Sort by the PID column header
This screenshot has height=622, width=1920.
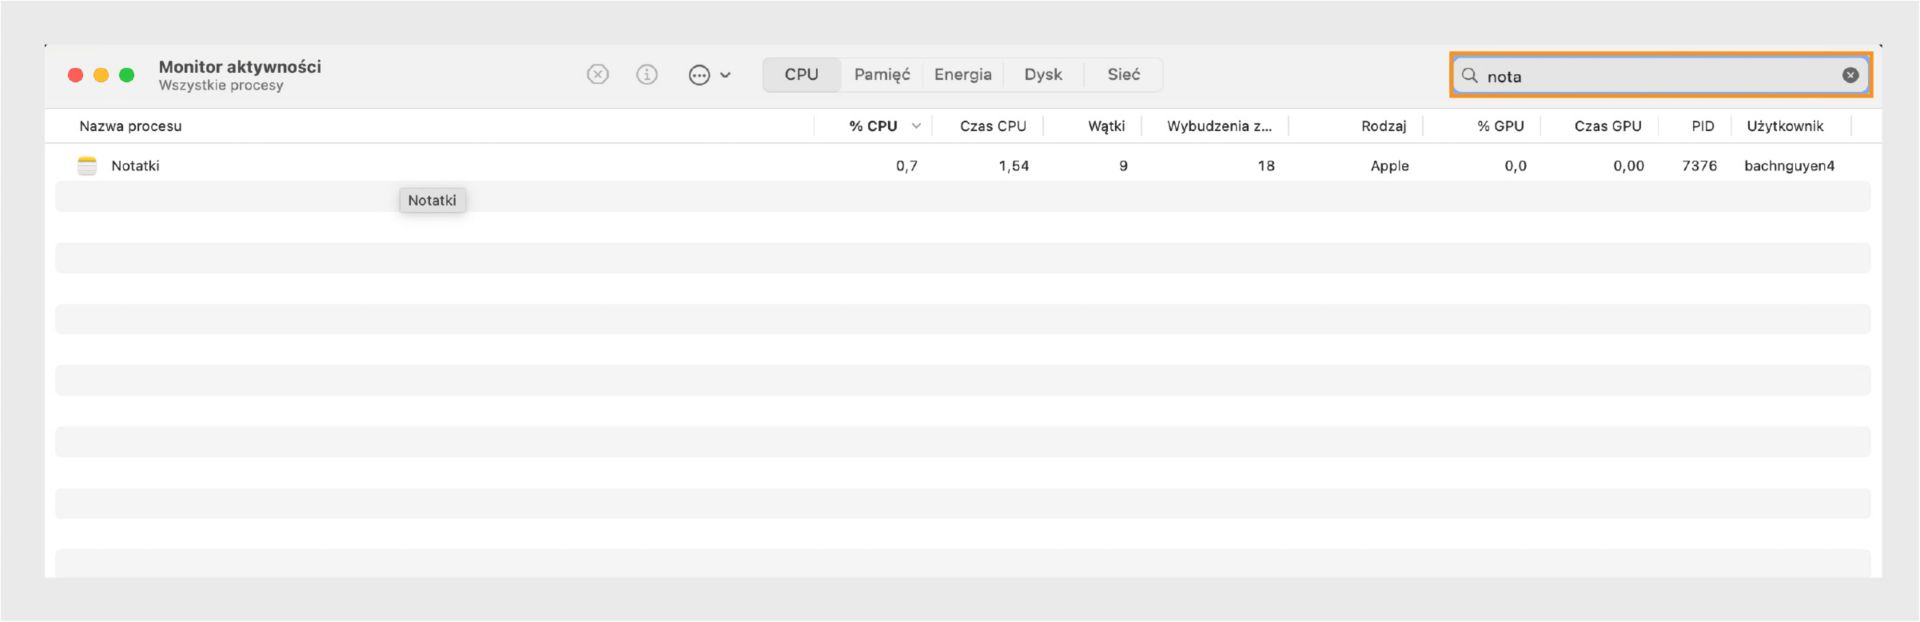pos(1702,126)
